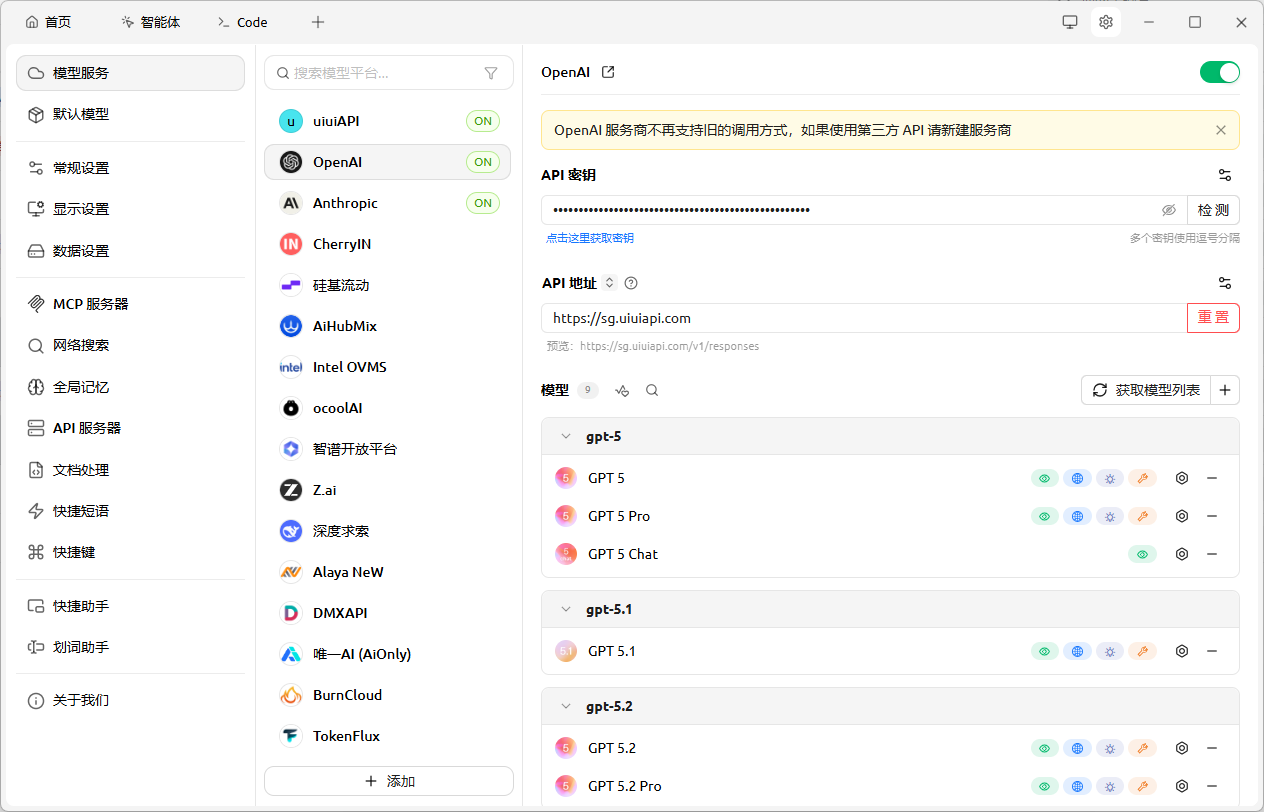Click the search models magnifier icon
The width and height of the screenshot is (1264, 812).
(652, 391)
